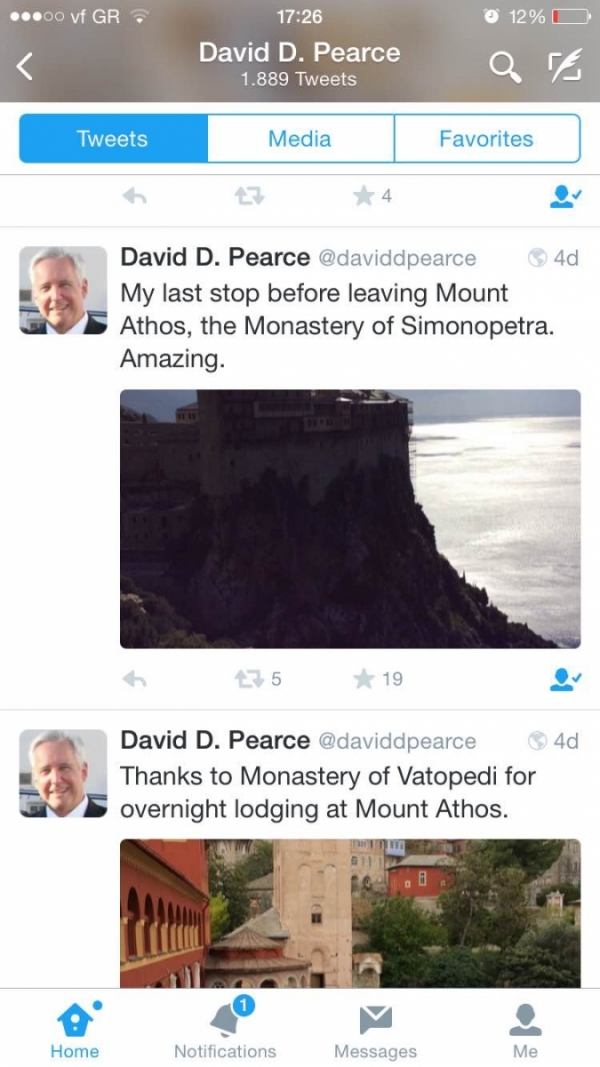
Task: Switch to the Favorites tab
Action: click(x=486, y=139)
